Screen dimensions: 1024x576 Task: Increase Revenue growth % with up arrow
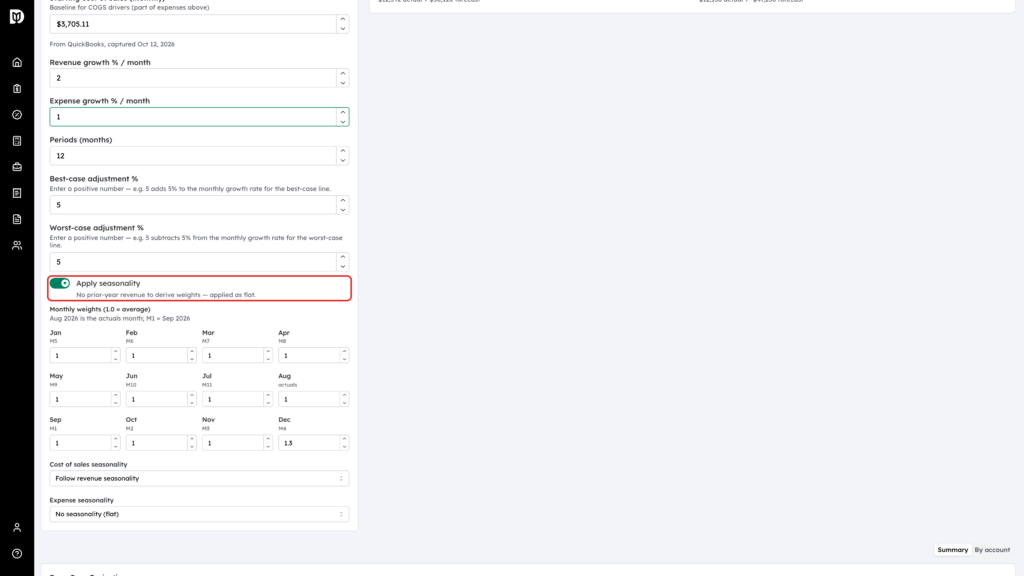[343, 74]
